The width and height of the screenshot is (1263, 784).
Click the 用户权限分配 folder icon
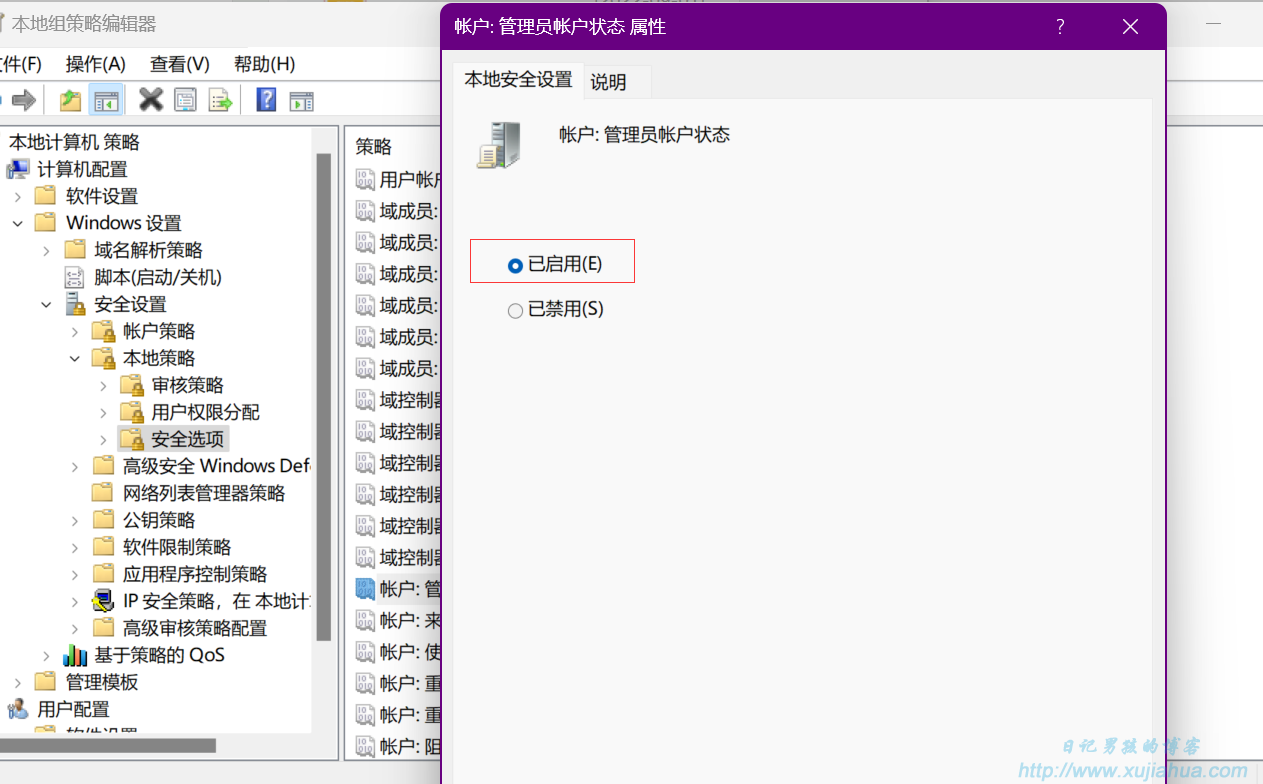point(132,412)
